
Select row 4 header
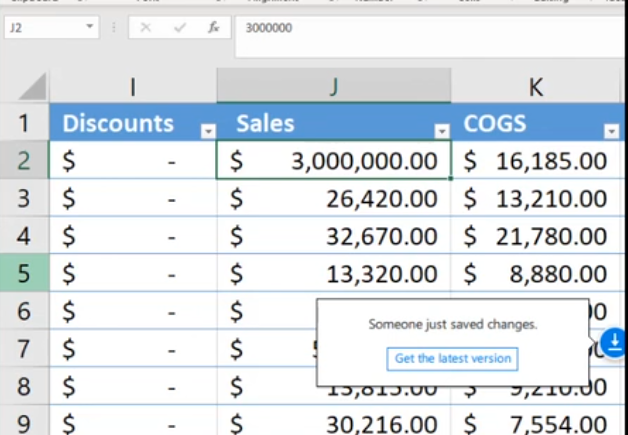click(x=24, y=235)
